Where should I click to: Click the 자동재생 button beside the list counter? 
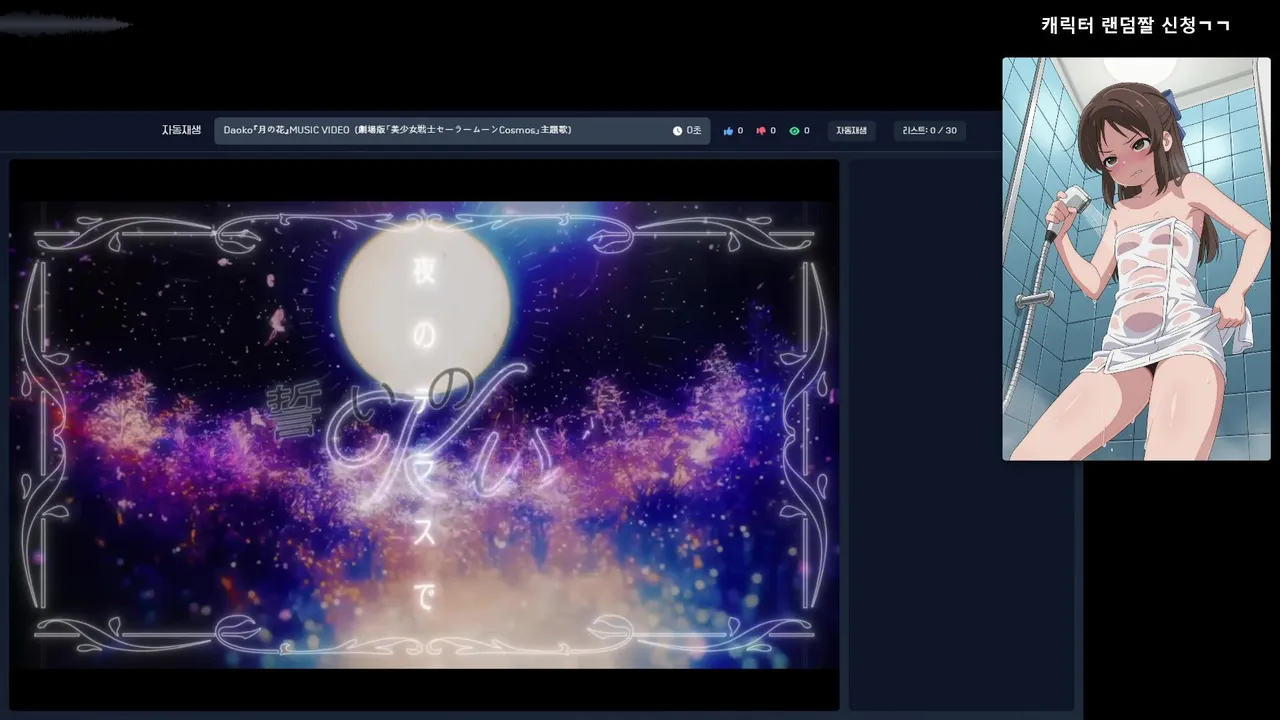[852, 131]
